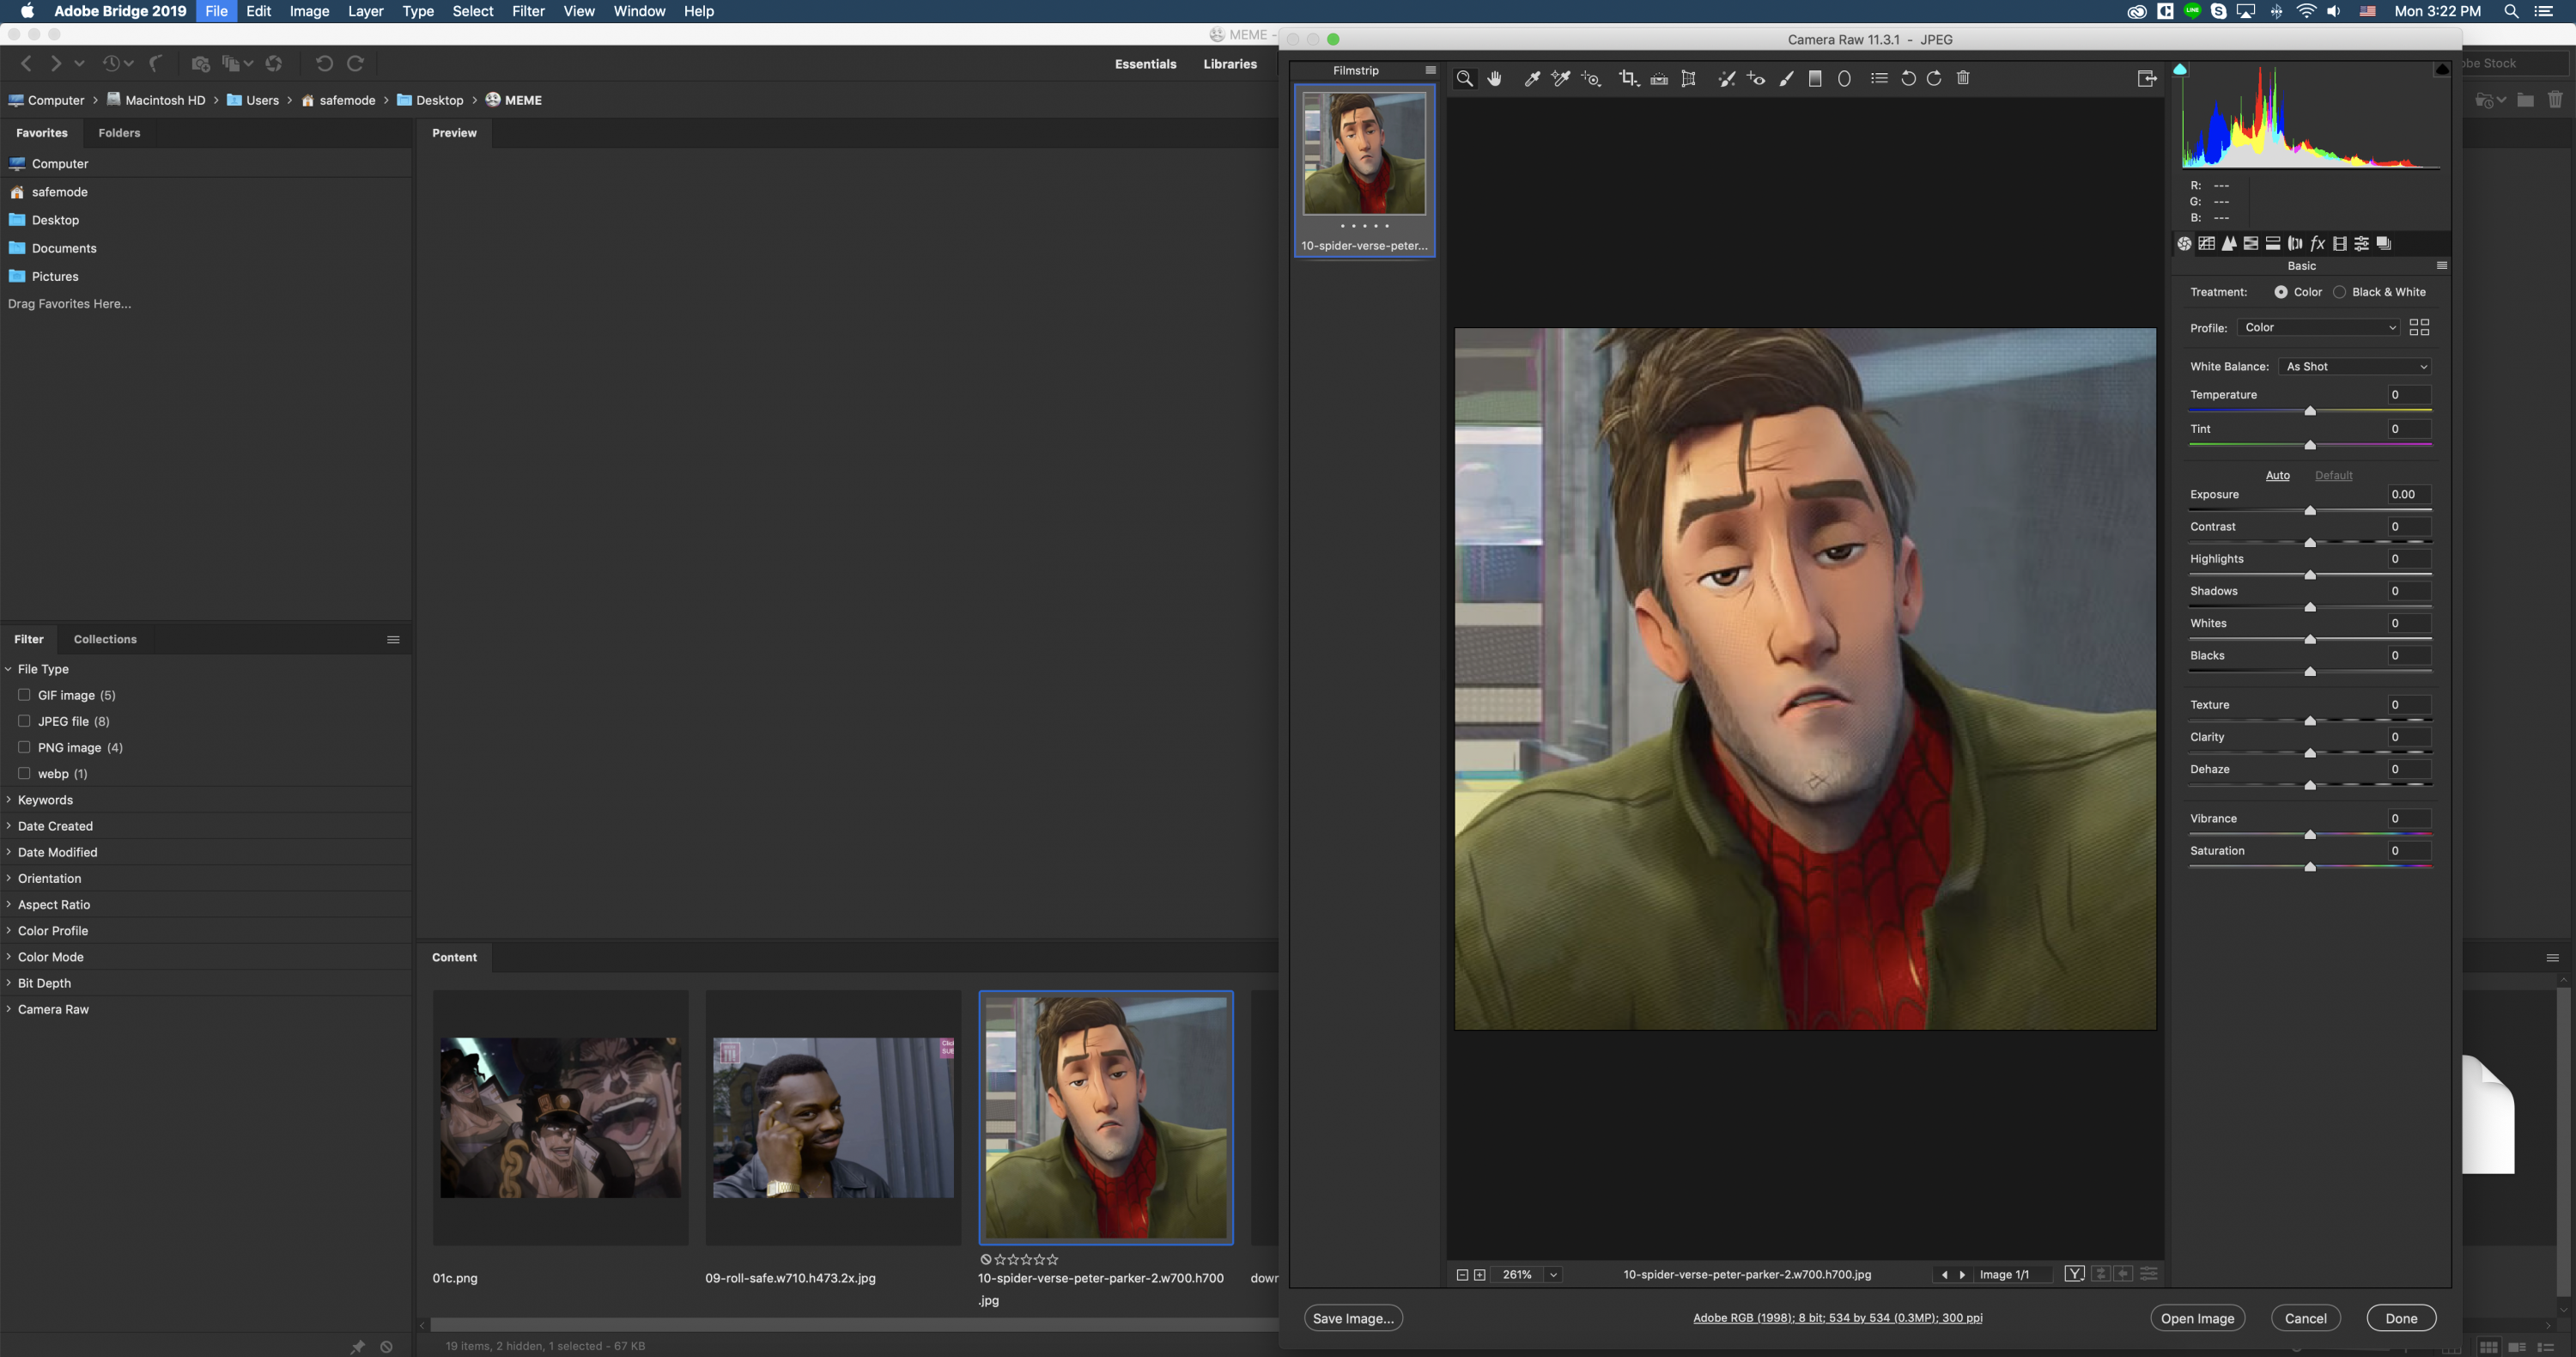Select the Graduated Filter tool
The width and height of the screenshot is (2576, 1357).
click(x=1815, y=79)
